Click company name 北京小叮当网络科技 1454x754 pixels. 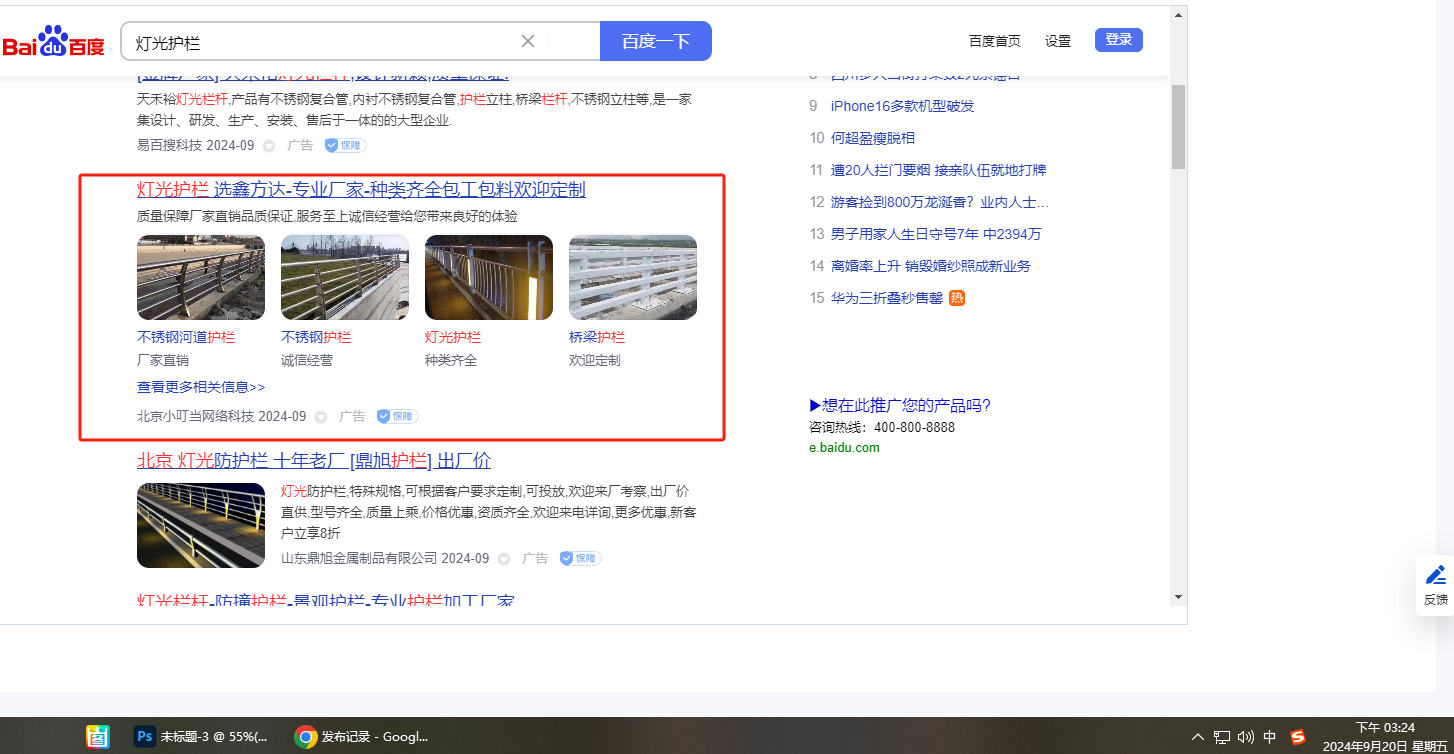tap(196, 416)
